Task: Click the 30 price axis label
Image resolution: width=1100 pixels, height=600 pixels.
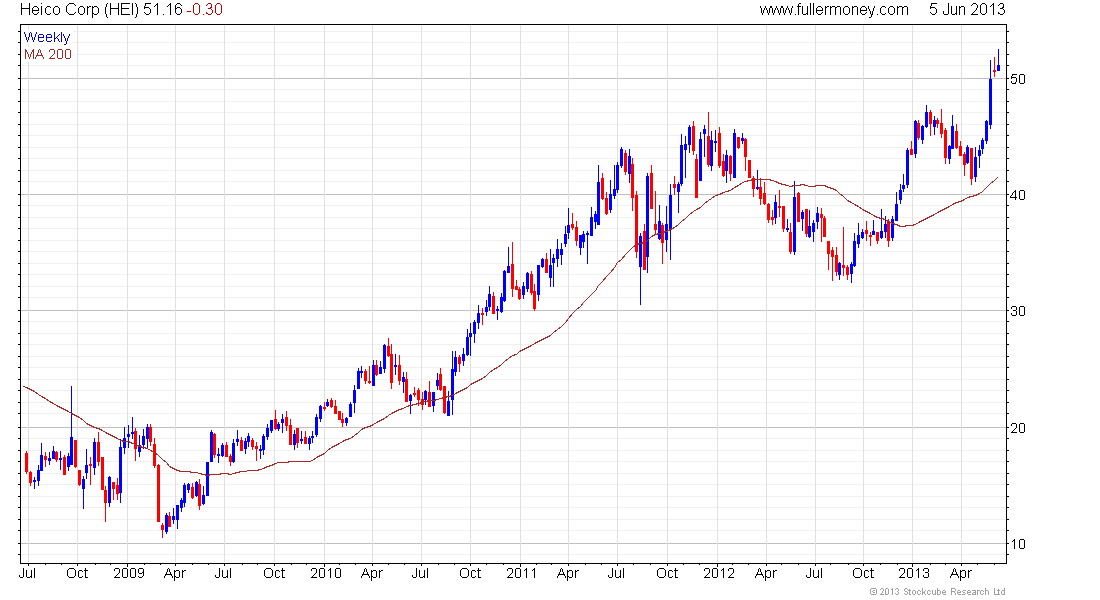Action: (x=1017, y=311)
